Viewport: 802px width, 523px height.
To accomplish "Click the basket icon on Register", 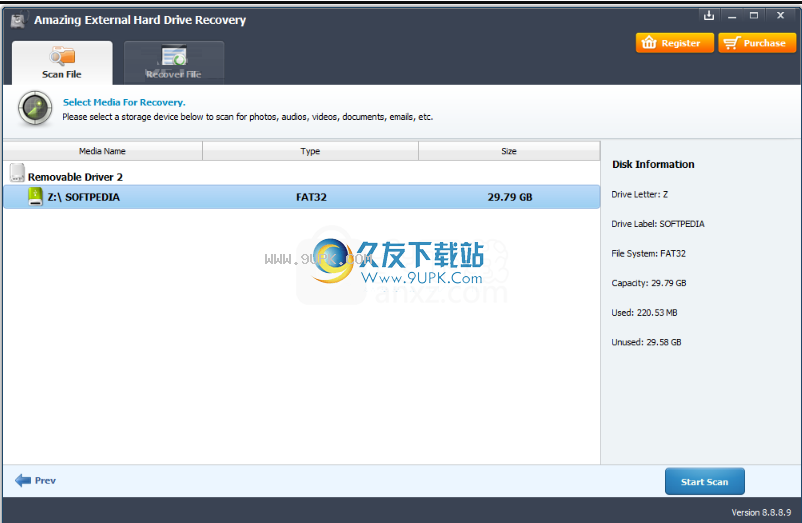I will pyautogui.click(x=649, y=42).
